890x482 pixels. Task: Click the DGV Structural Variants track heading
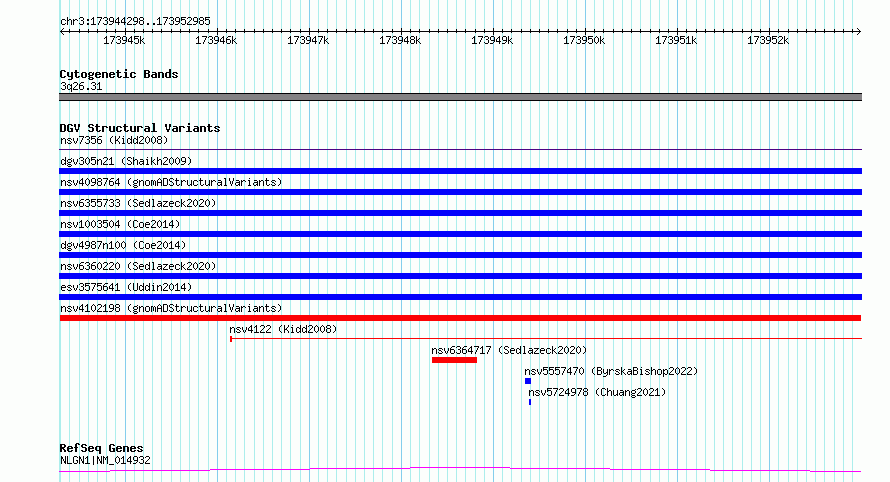tap(140, 128)
